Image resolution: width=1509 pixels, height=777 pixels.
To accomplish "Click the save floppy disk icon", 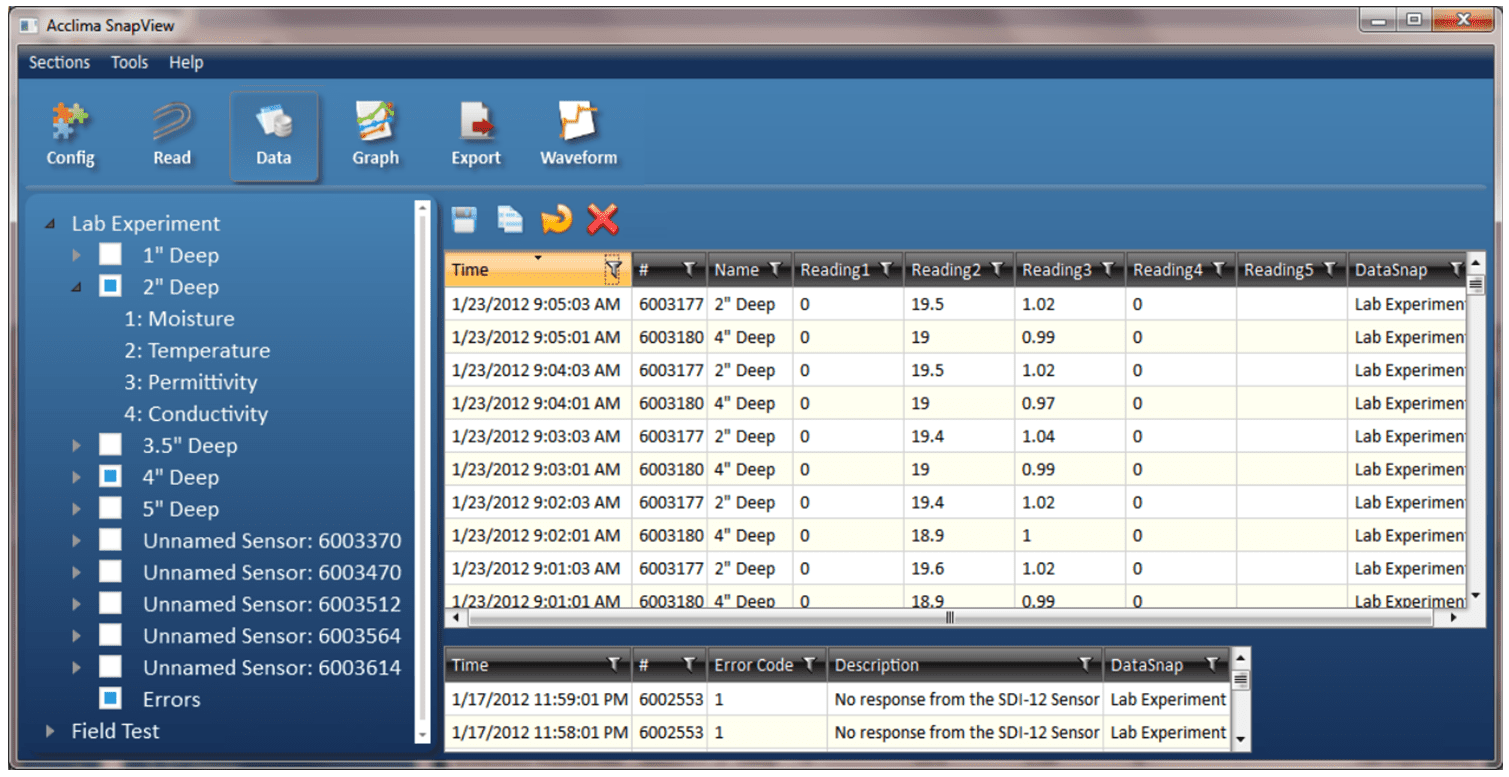I will tap(463, 219).
